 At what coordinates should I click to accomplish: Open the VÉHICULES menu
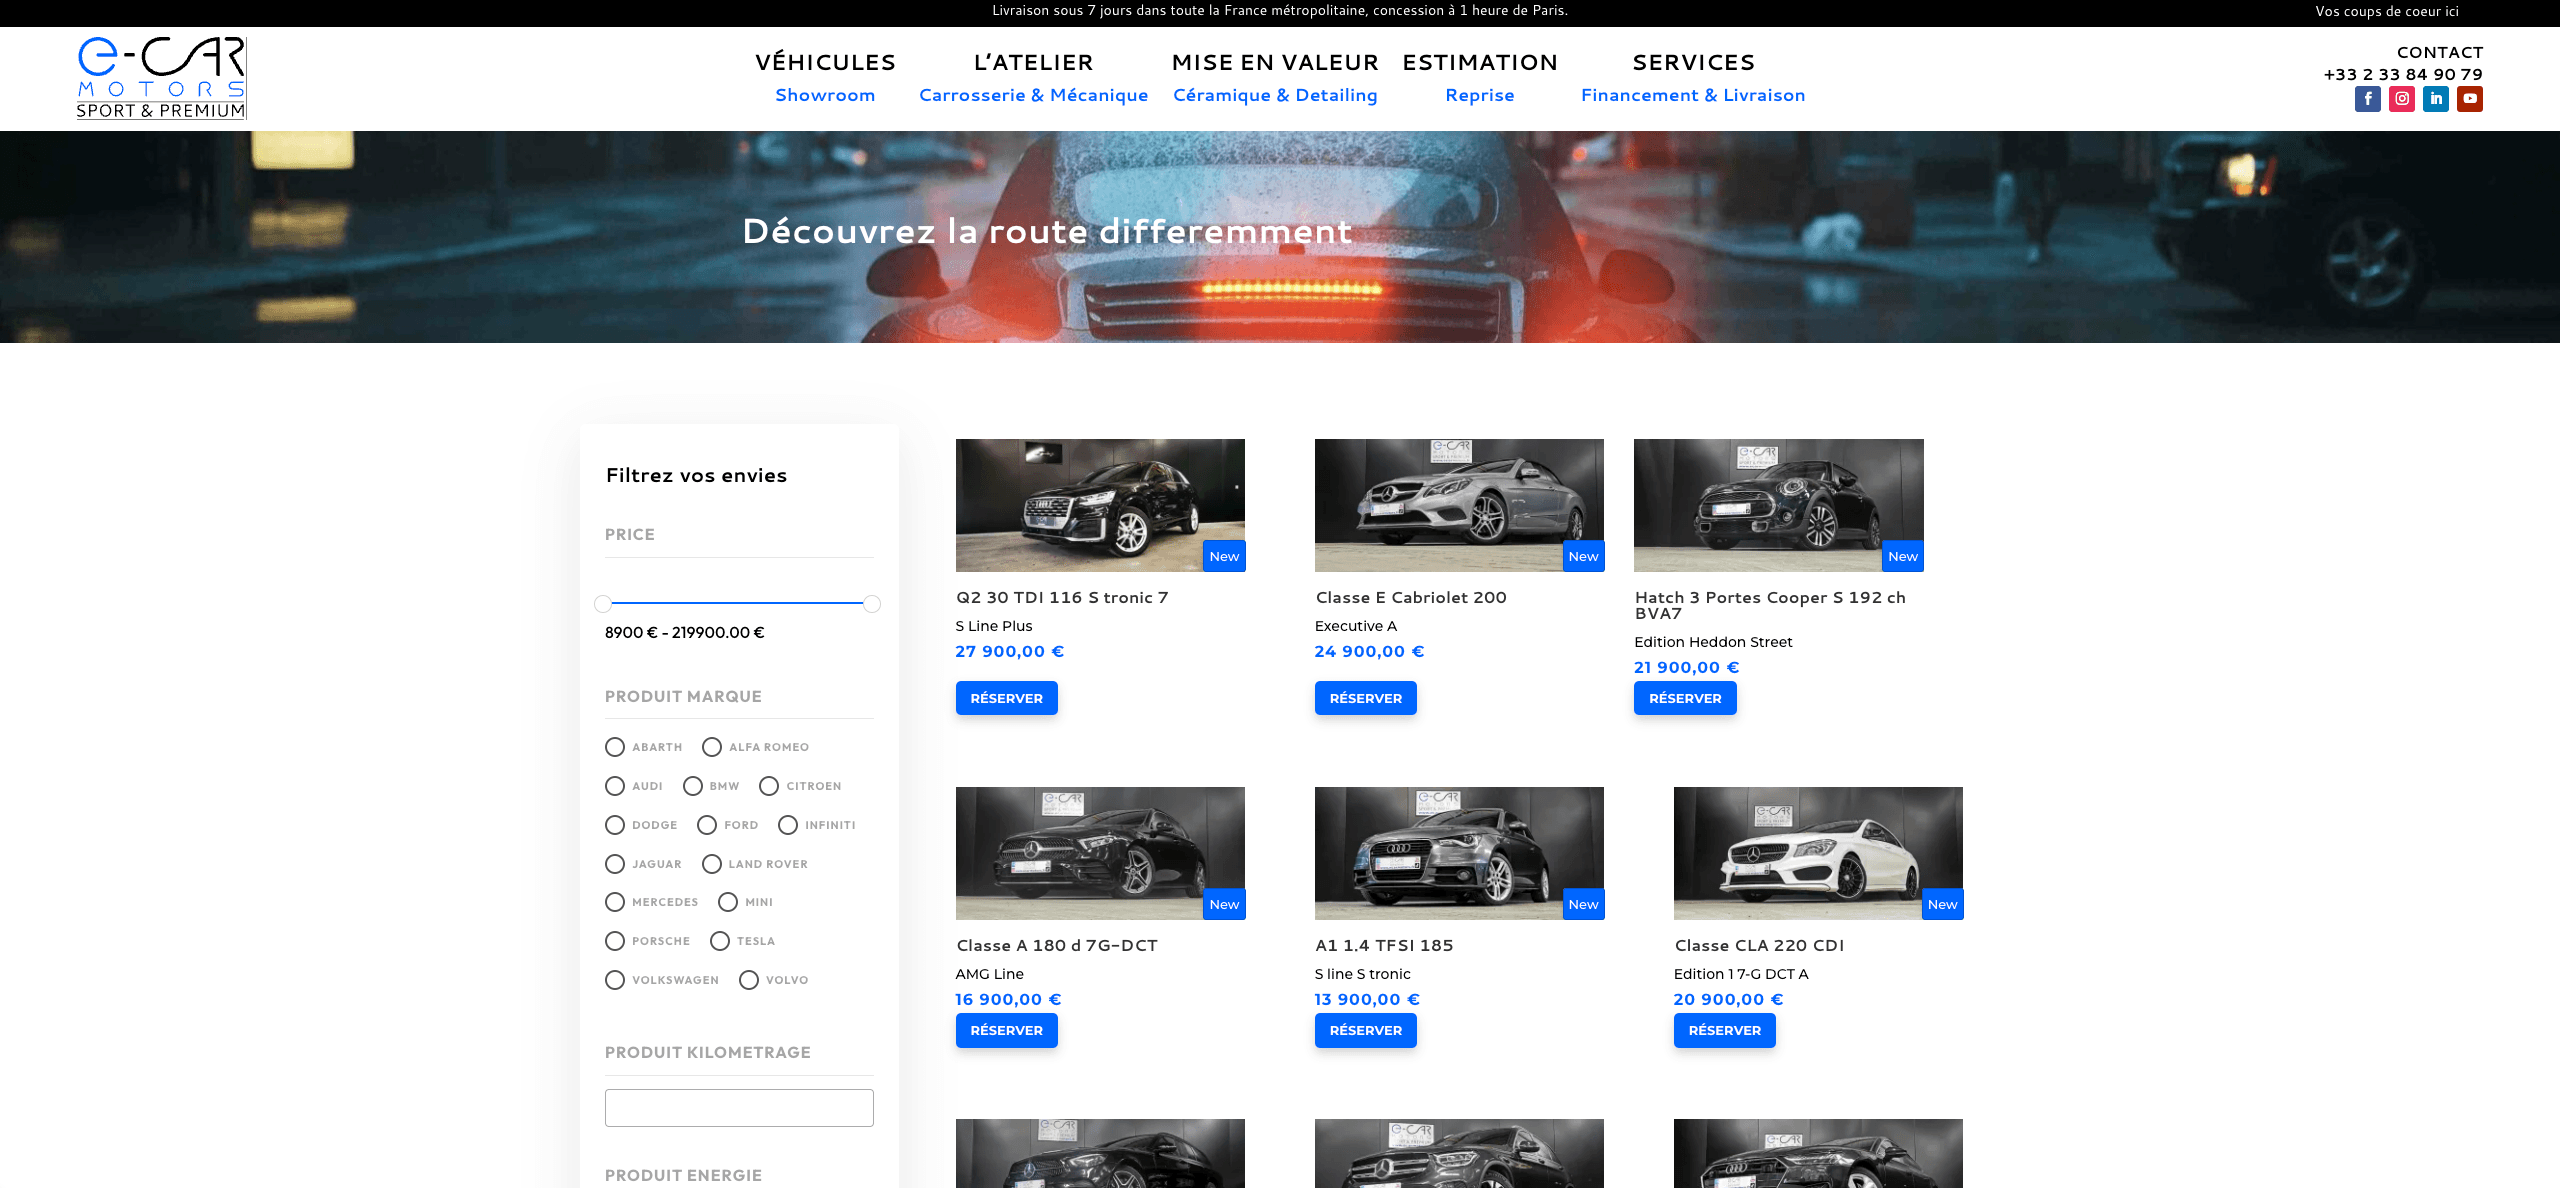tap(825, 61)
